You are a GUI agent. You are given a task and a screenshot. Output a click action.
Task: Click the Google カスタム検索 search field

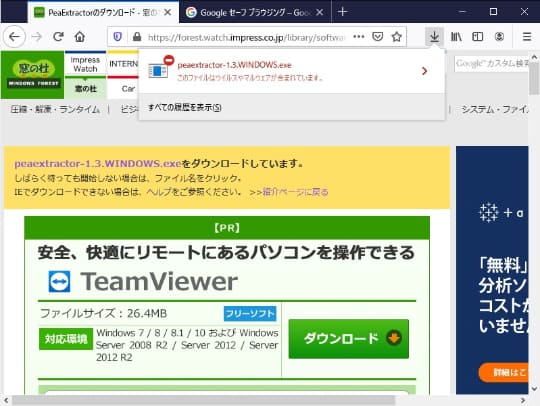pyautogui.click(x=491, y=64)
